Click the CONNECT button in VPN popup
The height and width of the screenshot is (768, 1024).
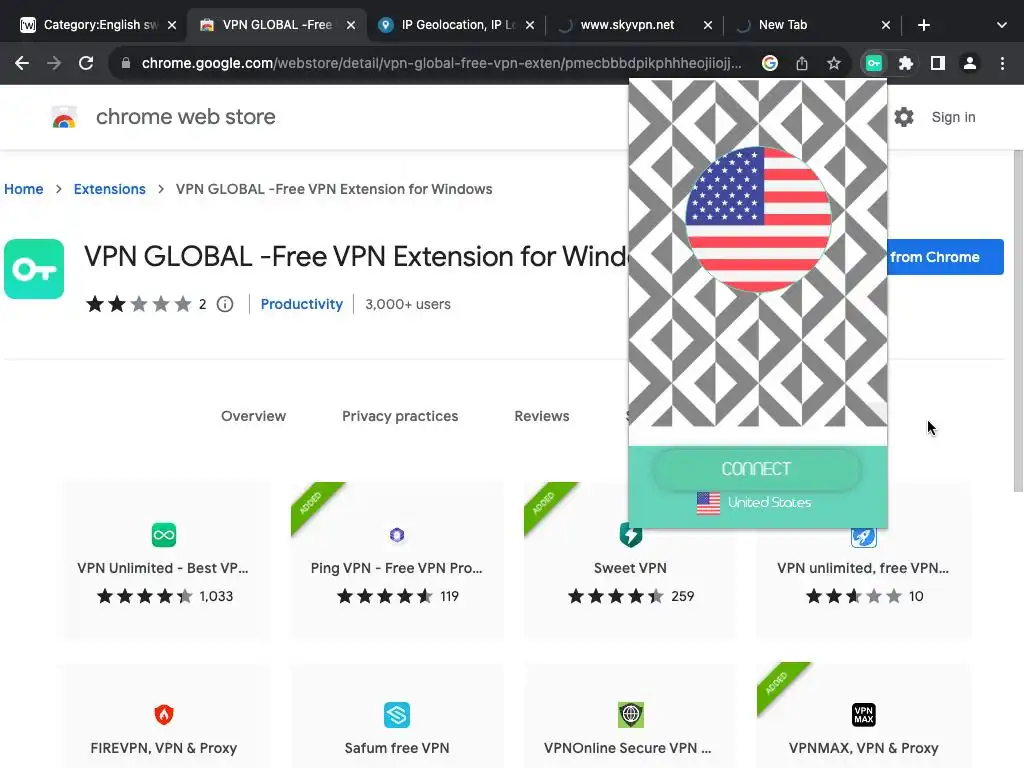tap(757, 468)
